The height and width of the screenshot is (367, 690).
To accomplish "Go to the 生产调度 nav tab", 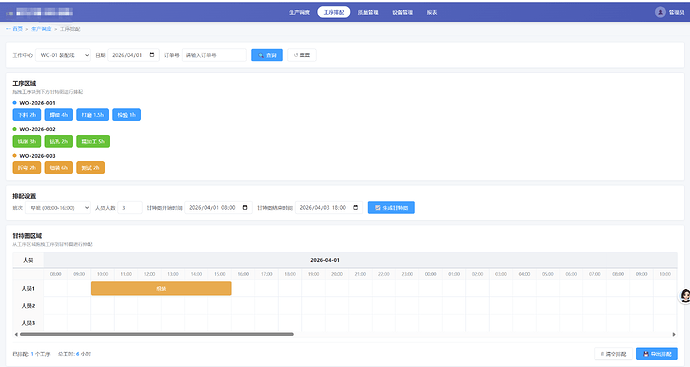I will [299, 12].
